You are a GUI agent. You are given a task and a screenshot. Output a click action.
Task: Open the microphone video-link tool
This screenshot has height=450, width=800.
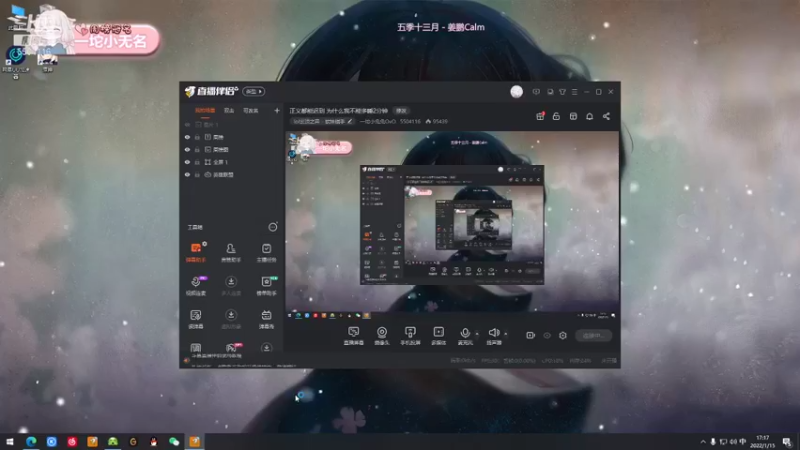195,286
